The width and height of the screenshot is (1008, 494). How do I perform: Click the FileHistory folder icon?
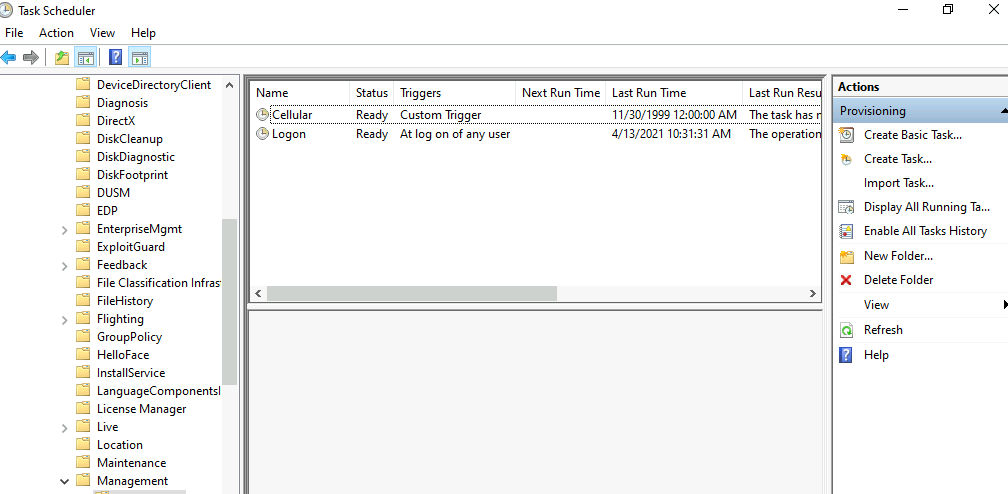click(x=83, y=300)
